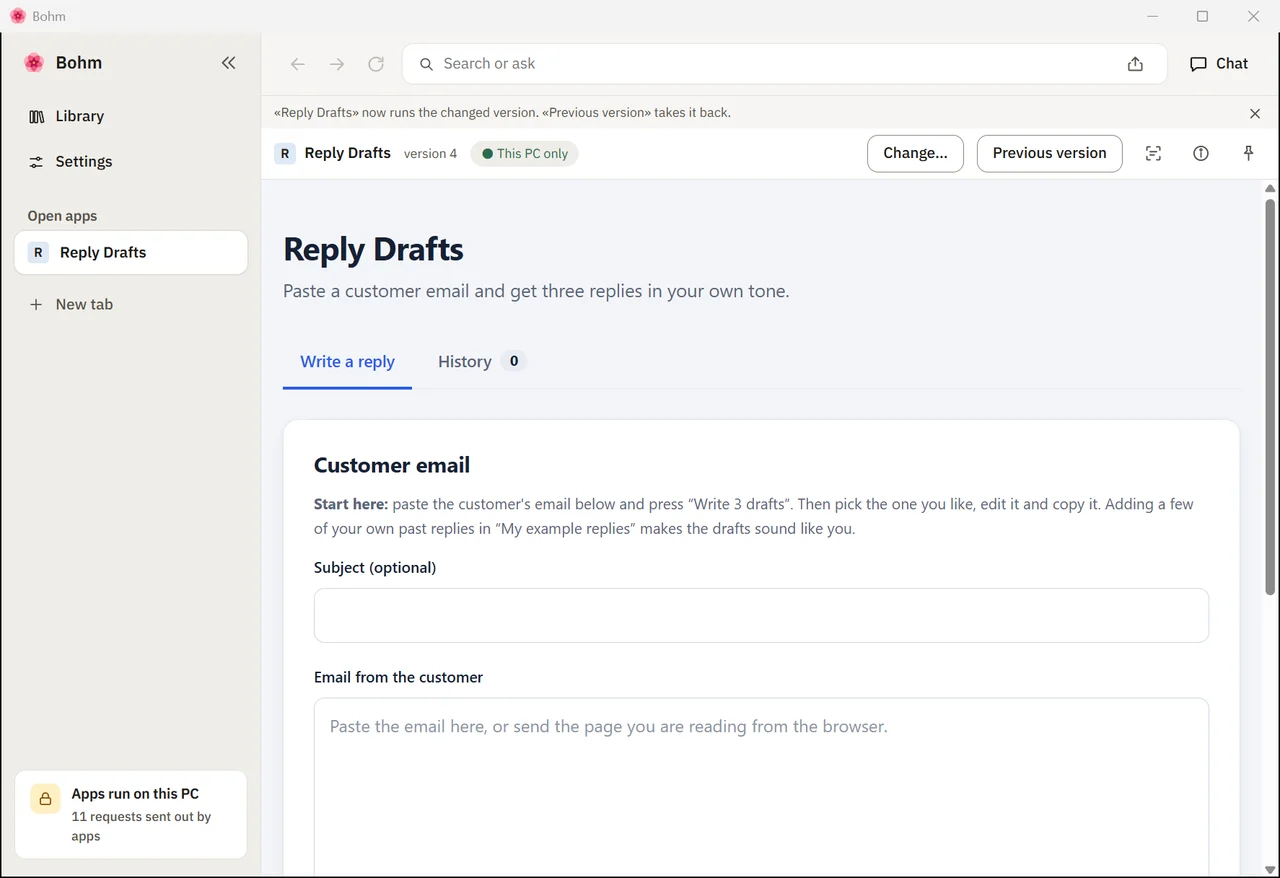The width and height of the screenshot is (1280, 878).
Task: Click the Email from the customer text area
Action: 761,787
